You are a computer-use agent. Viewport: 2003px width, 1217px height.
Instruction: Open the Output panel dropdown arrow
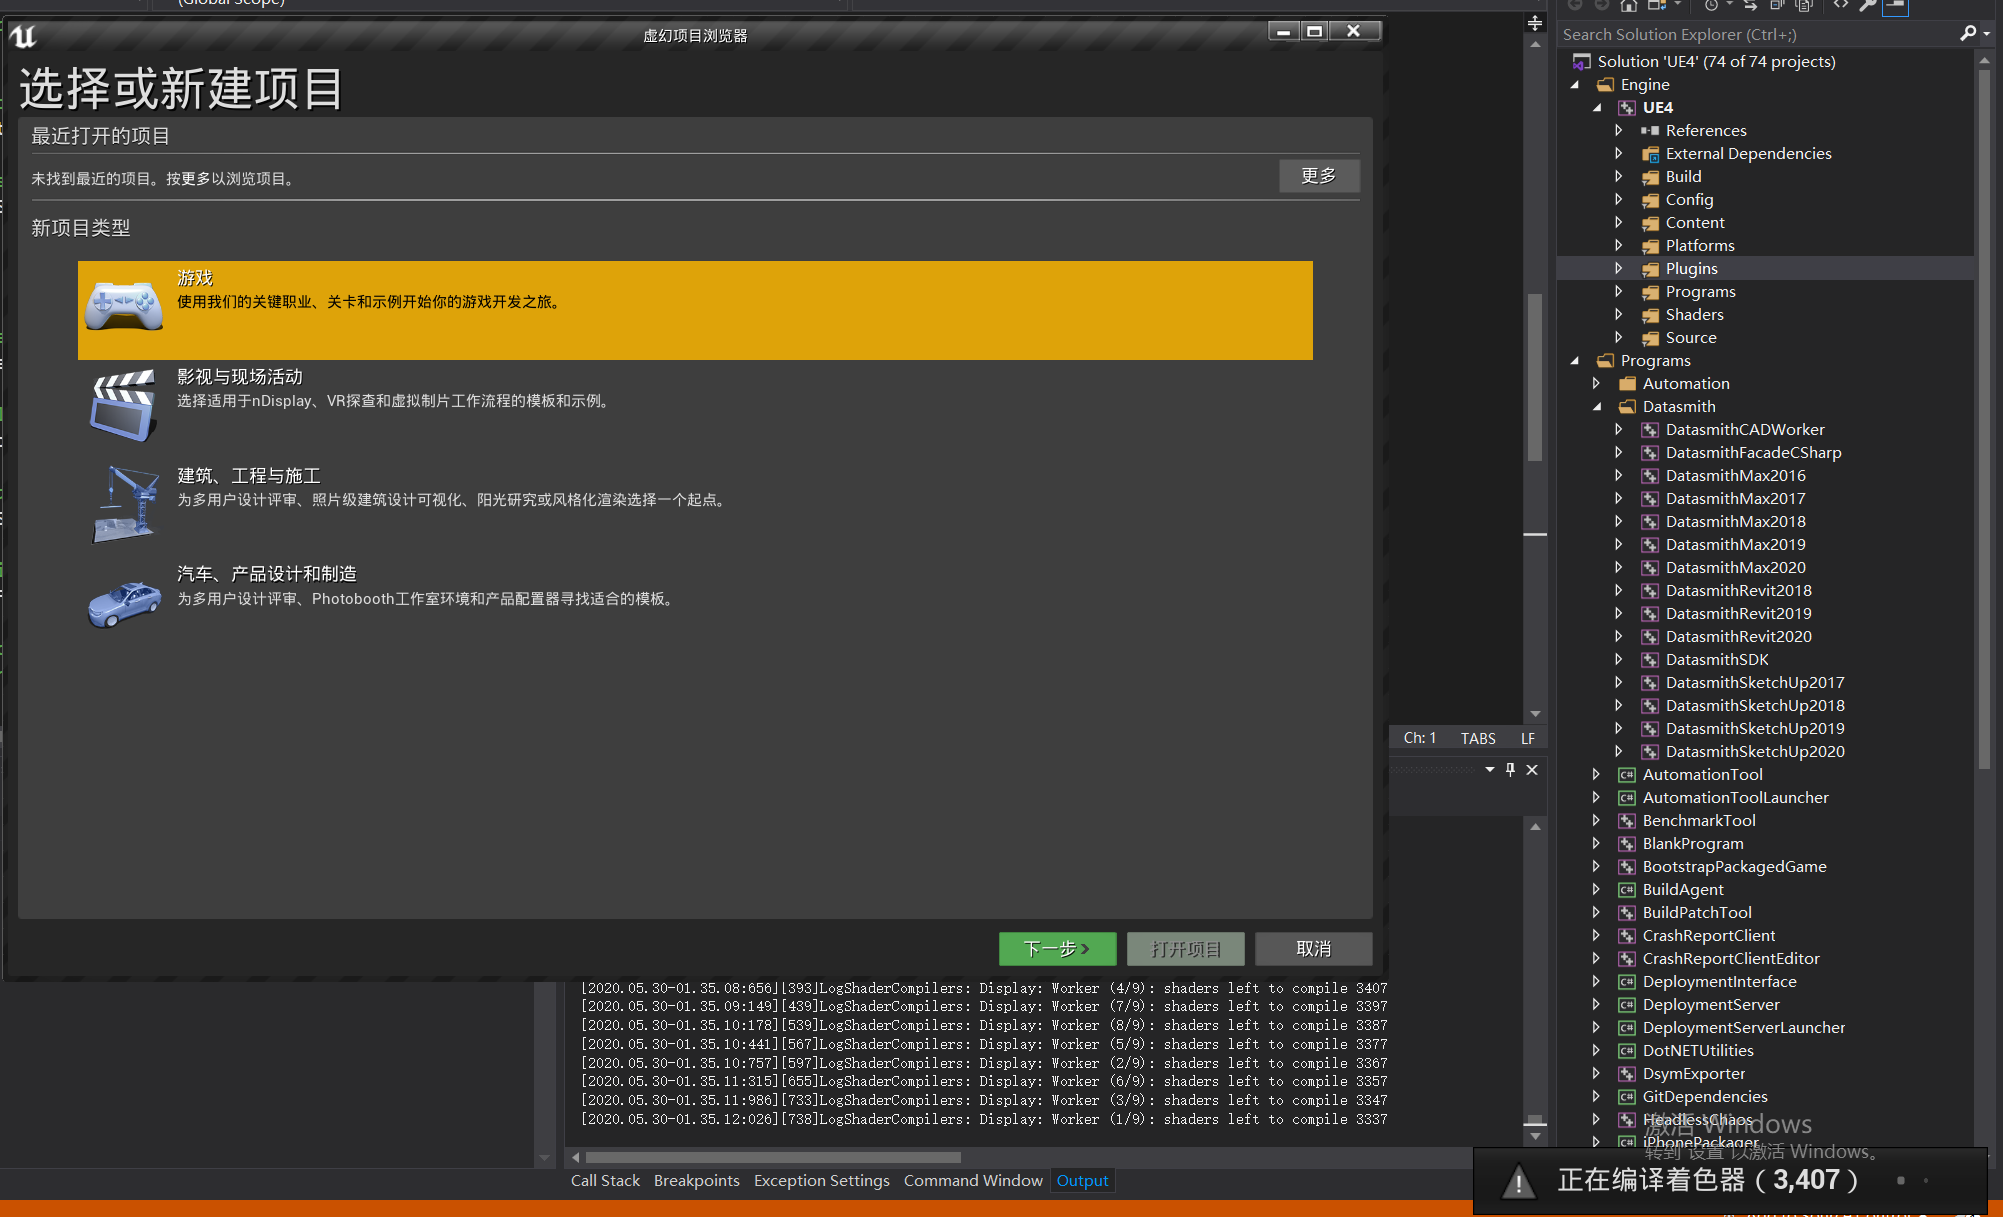(x=1489, y=769)
